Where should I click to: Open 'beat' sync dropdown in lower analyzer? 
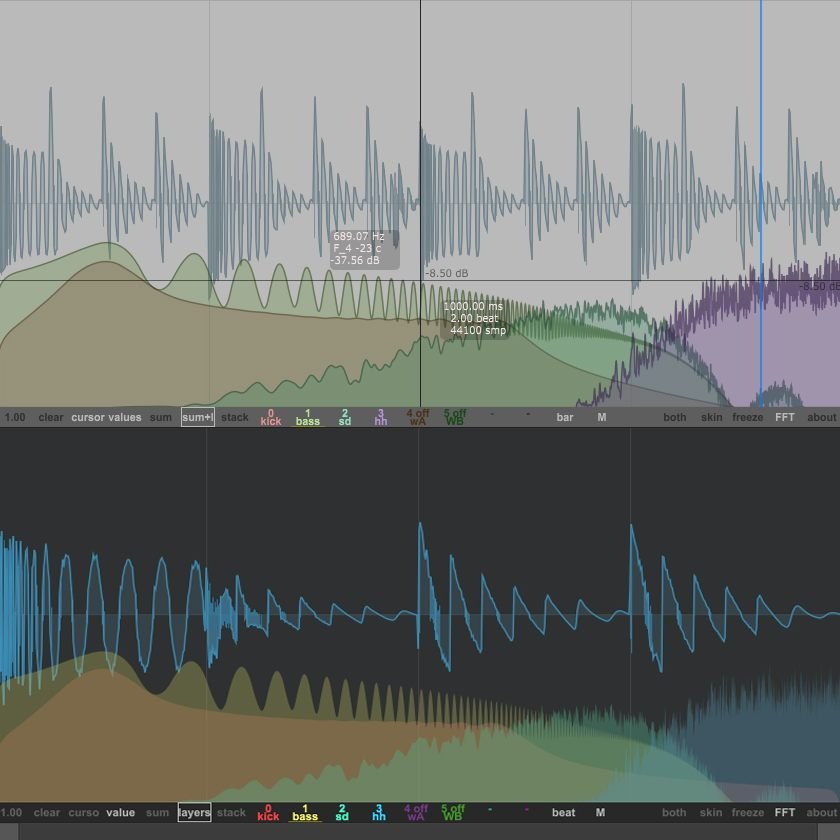pyautogui.click(x=564, y=813)
